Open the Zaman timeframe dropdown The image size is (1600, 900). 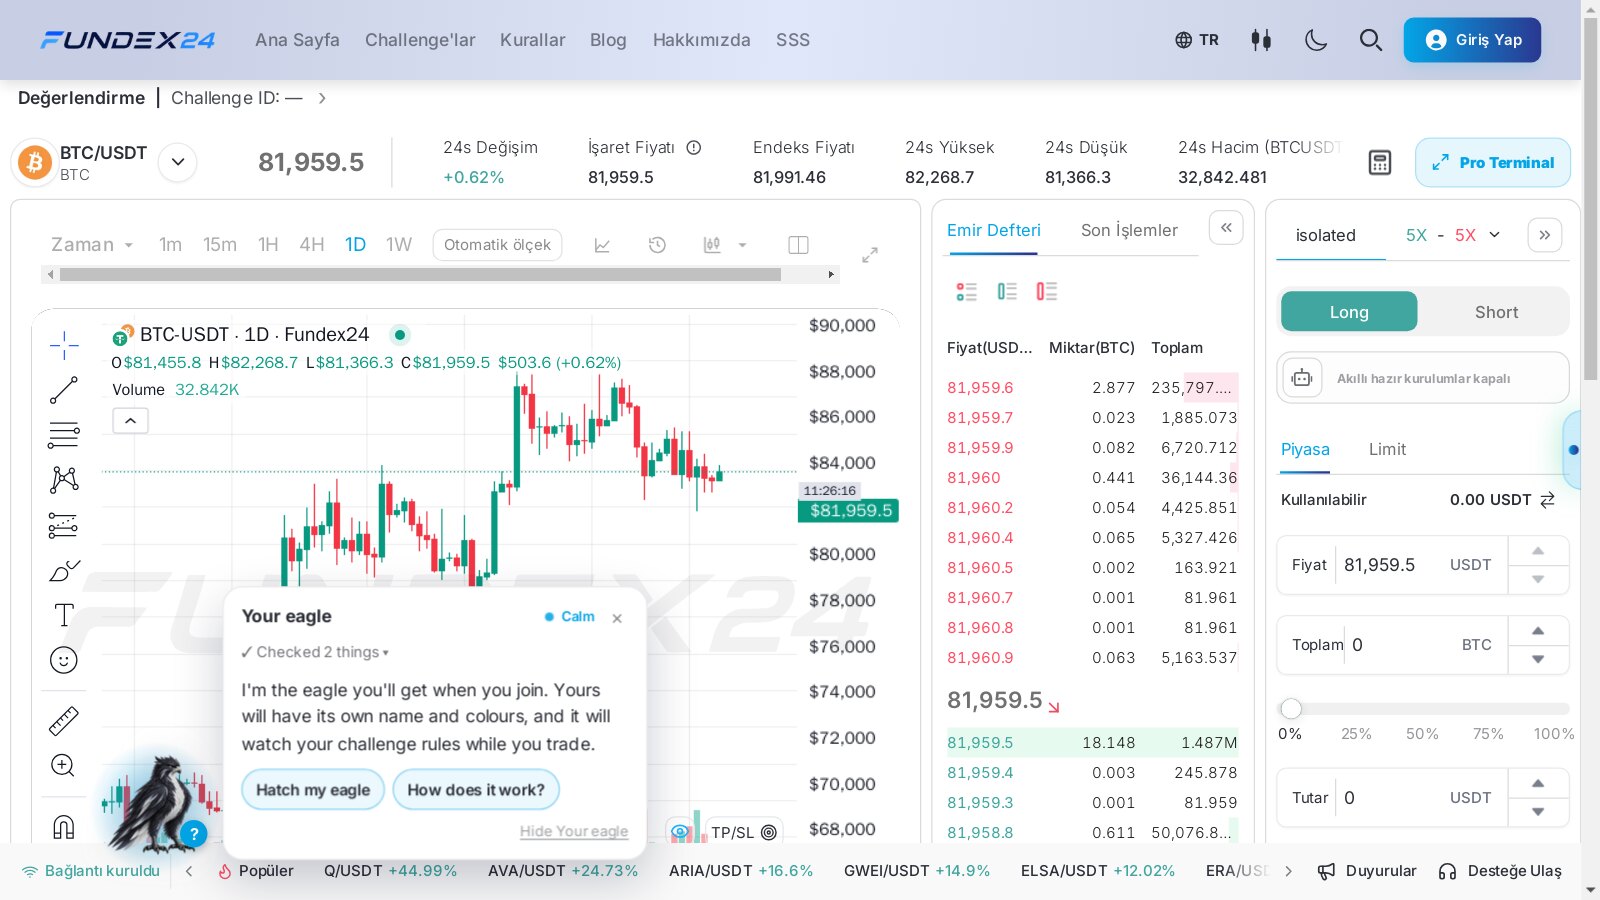(92, 245)
